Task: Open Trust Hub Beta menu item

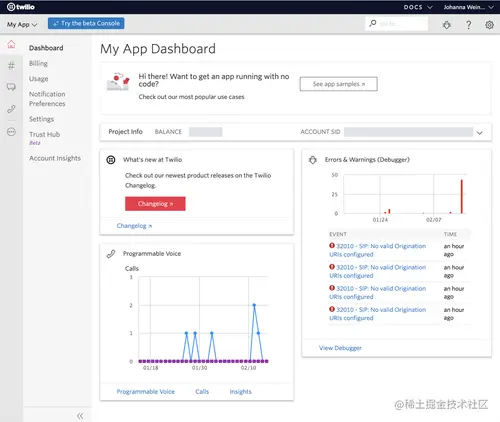Action: click(x=44, y=138)
